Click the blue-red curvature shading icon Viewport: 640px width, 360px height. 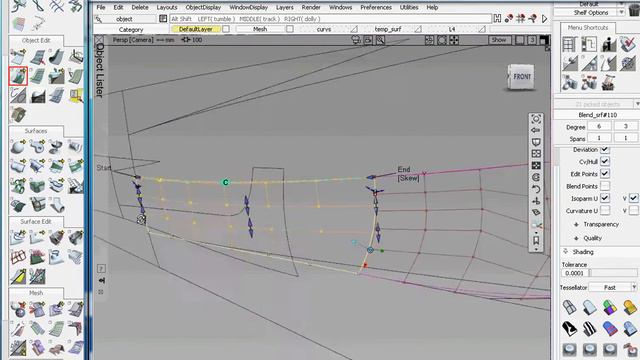click(609, 328)
